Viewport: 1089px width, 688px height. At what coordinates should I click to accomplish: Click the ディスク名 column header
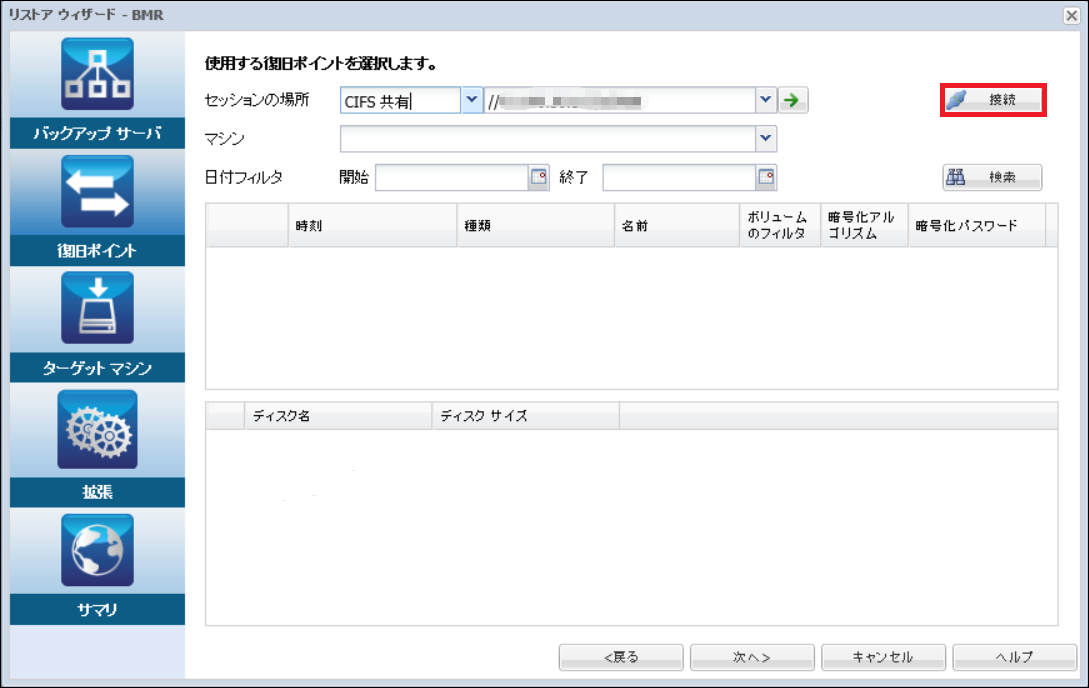[x=337, y=415]
